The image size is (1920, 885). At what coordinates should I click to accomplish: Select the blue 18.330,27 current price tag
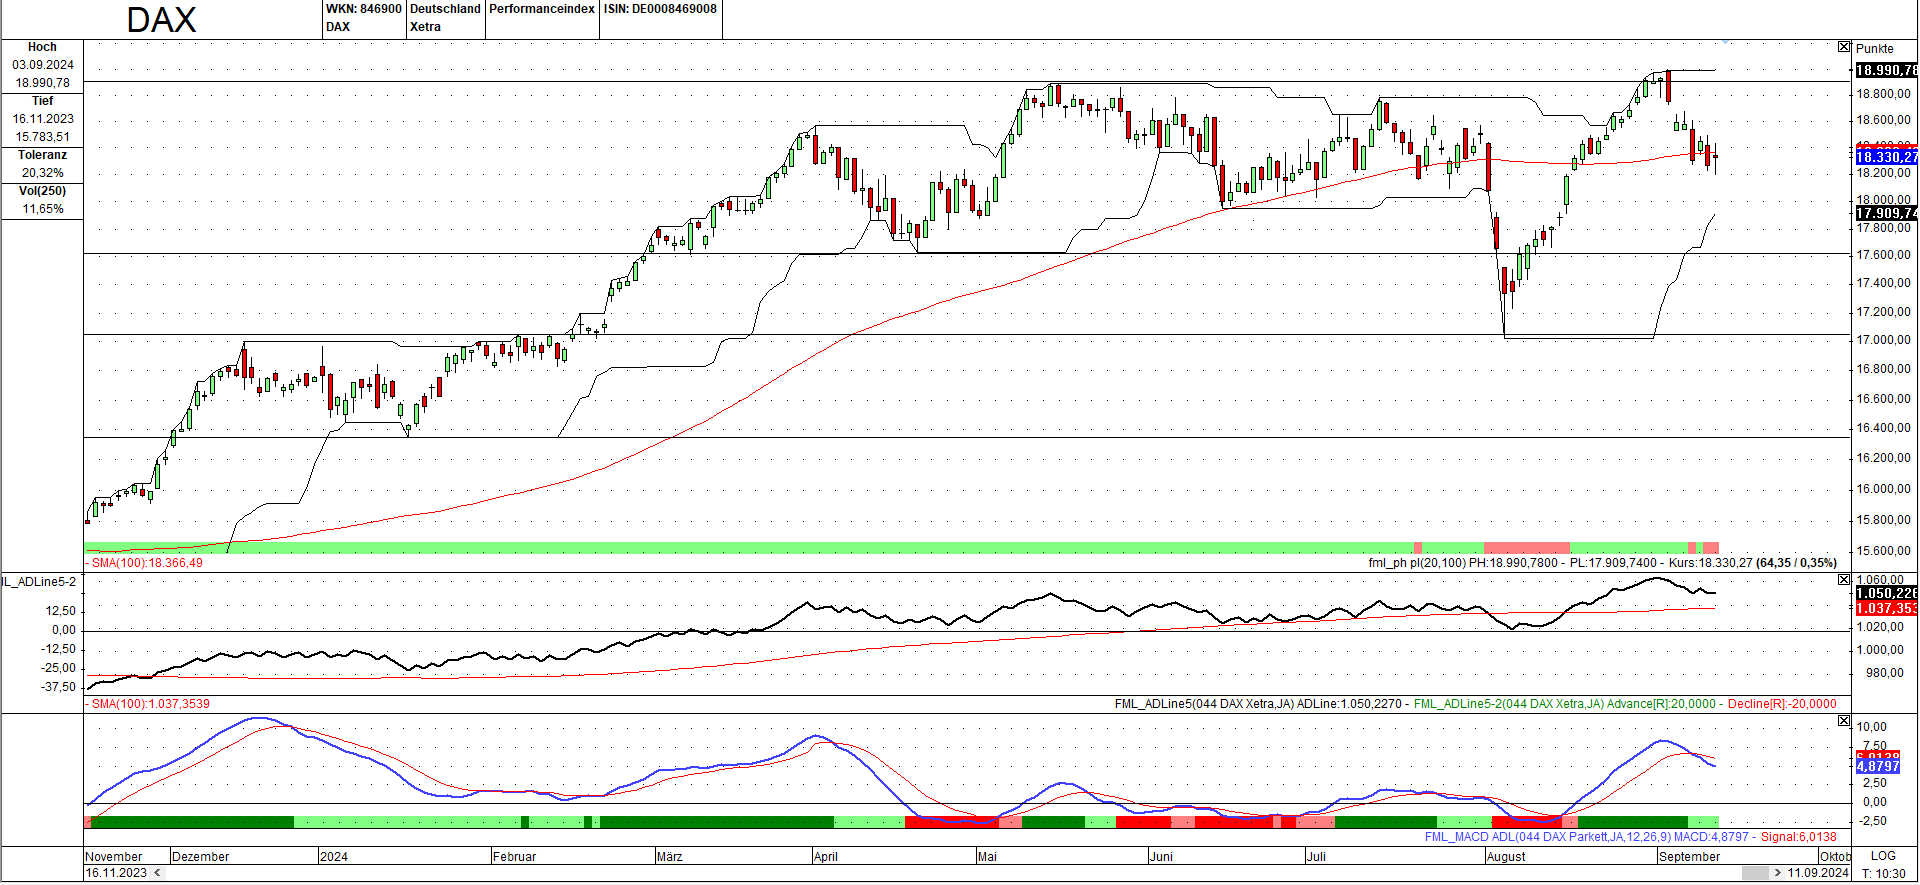(x=1886, y=157)
